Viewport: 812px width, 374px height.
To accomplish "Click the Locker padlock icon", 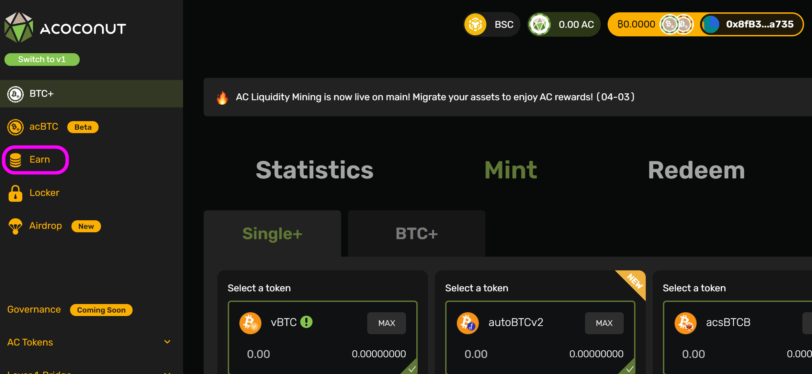I will (x=16, y=193).
